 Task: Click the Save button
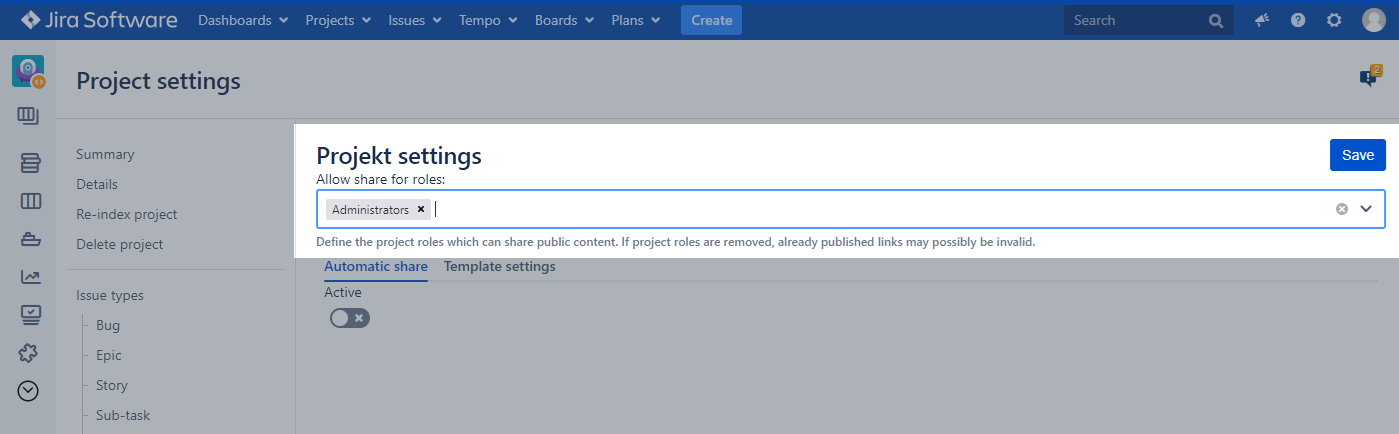(1357, 155)
